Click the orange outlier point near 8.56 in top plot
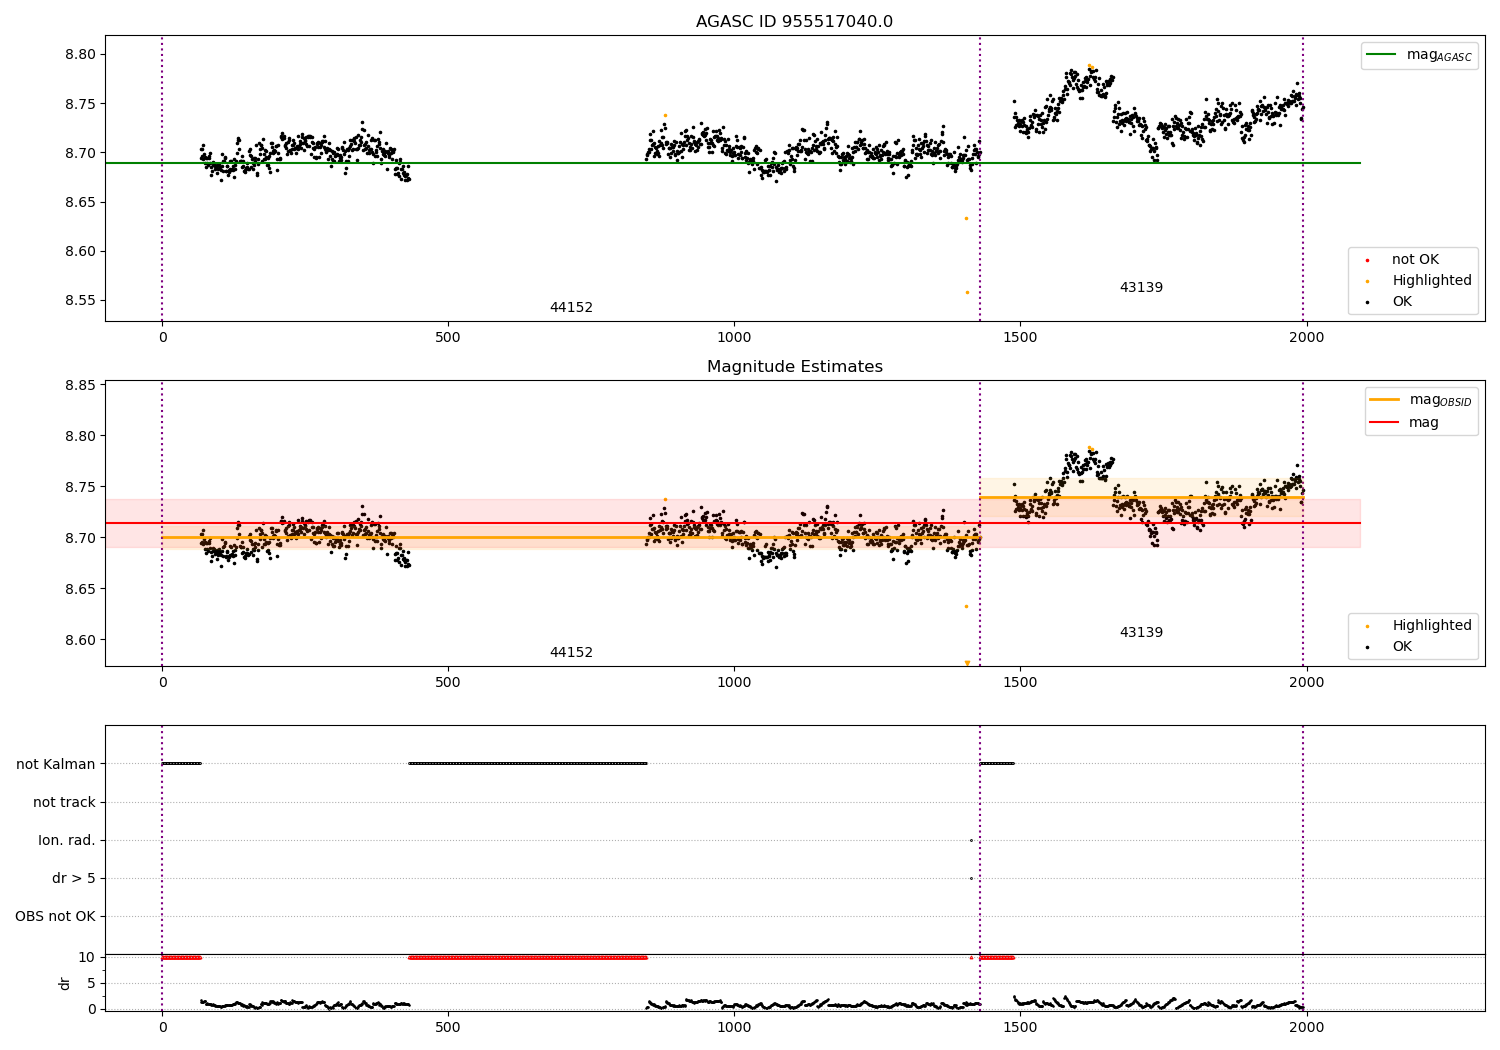Viewport: 1500px width, 1050px height. [967, 292]
